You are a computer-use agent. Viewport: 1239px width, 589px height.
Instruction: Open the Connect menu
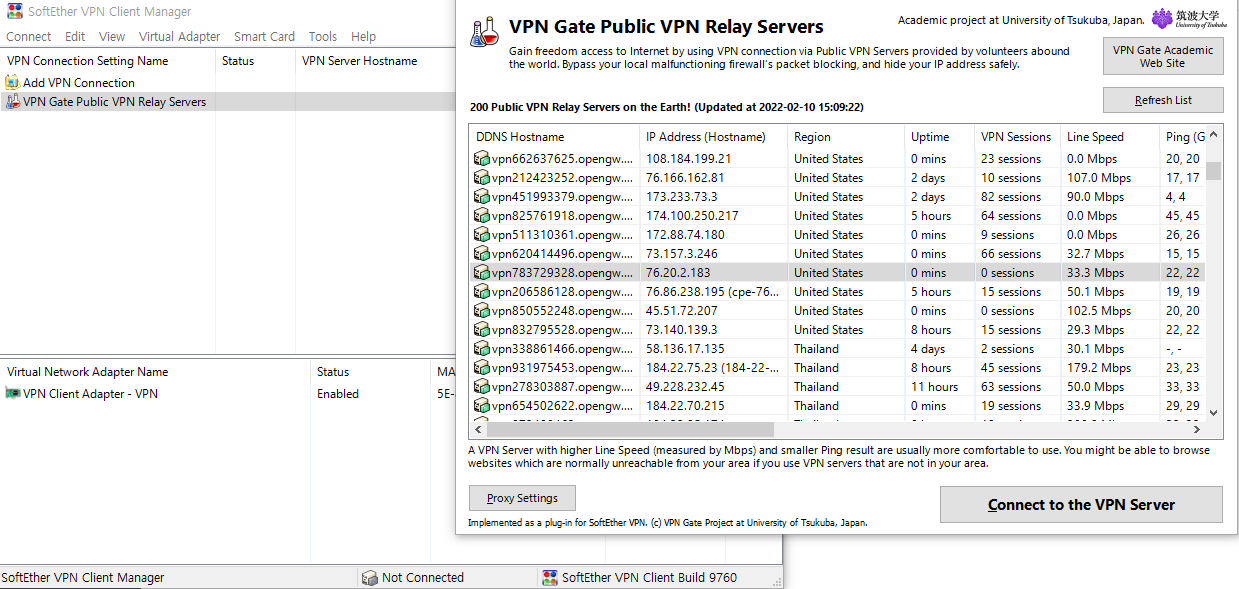(x=29, y=36)
